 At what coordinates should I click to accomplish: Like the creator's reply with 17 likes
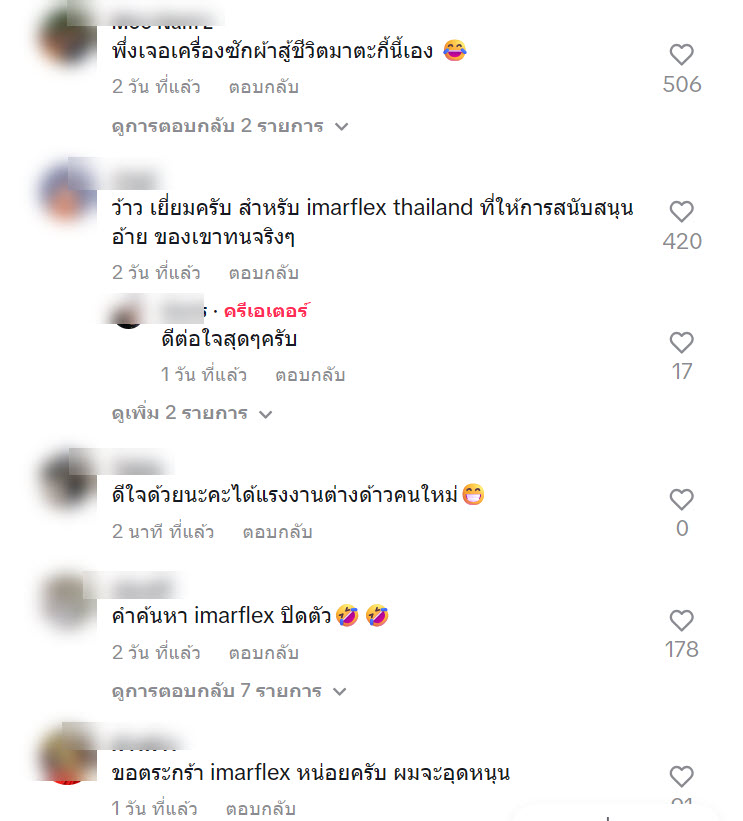click(681, 342)
